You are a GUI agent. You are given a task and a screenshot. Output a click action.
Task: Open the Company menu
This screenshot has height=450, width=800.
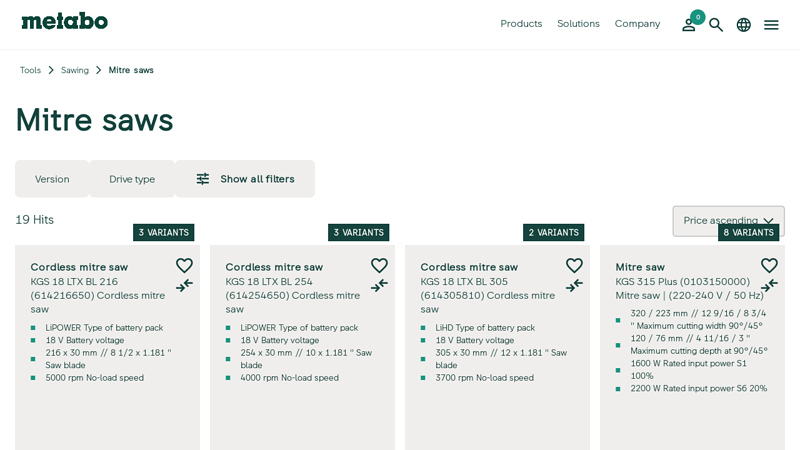[637, 23]
